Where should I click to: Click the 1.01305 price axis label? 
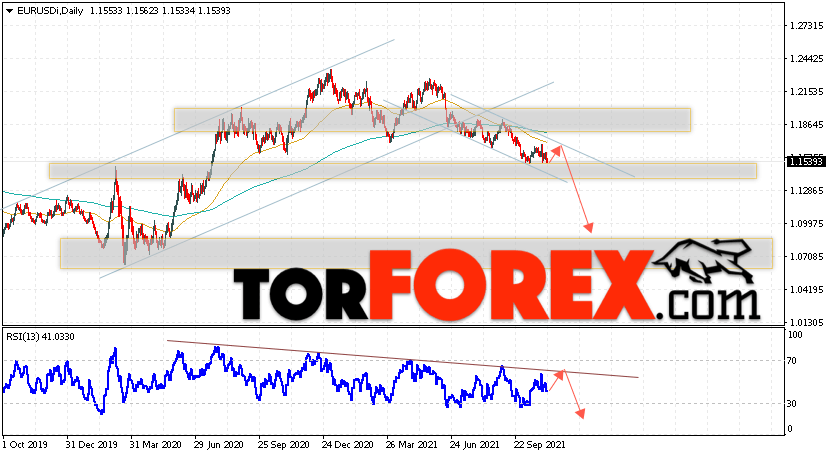pyautogui.click(x=806, y=323)
